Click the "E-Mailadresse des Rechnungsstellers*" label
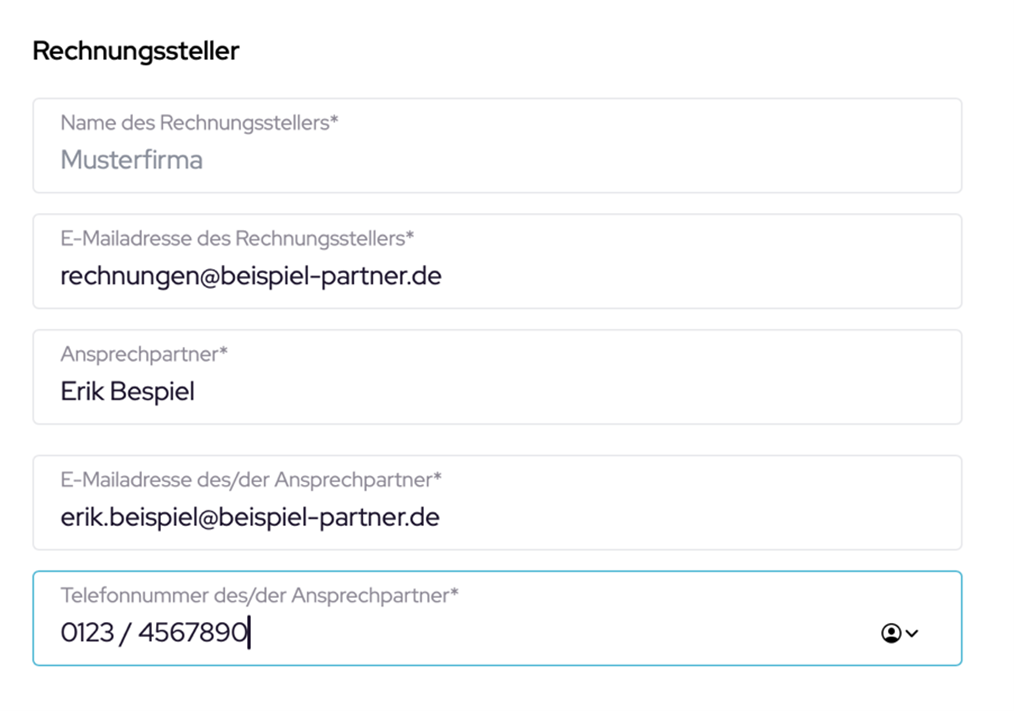This screenshot has width=1014, height=711. pyautogui.click(x=237, y=239)
